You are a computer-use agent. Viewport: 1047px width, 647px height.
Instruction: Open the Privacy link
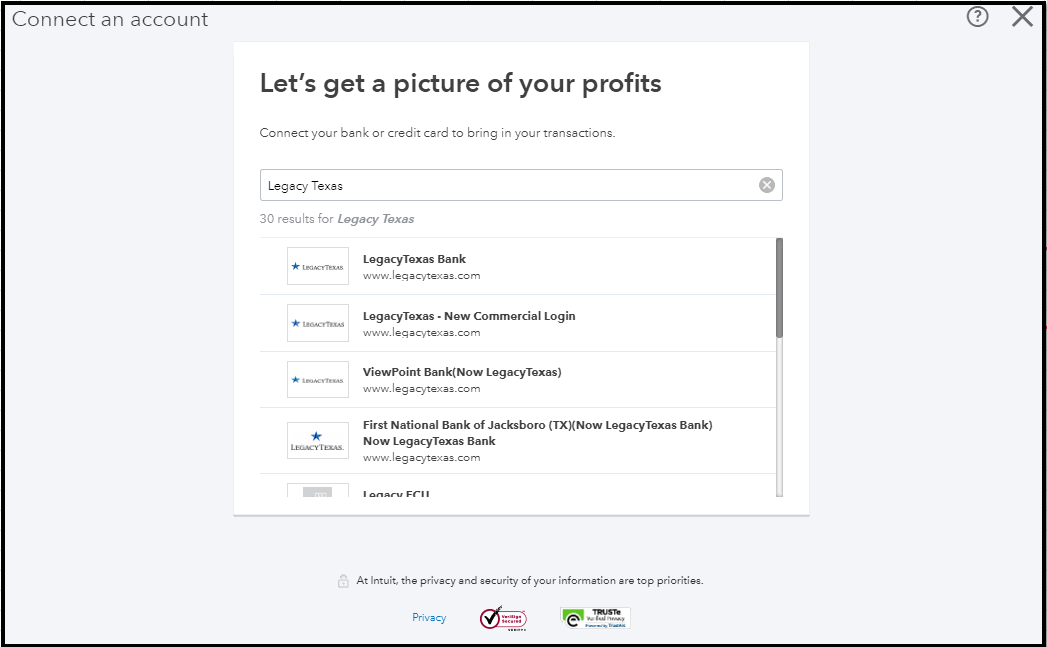point(429,618)
